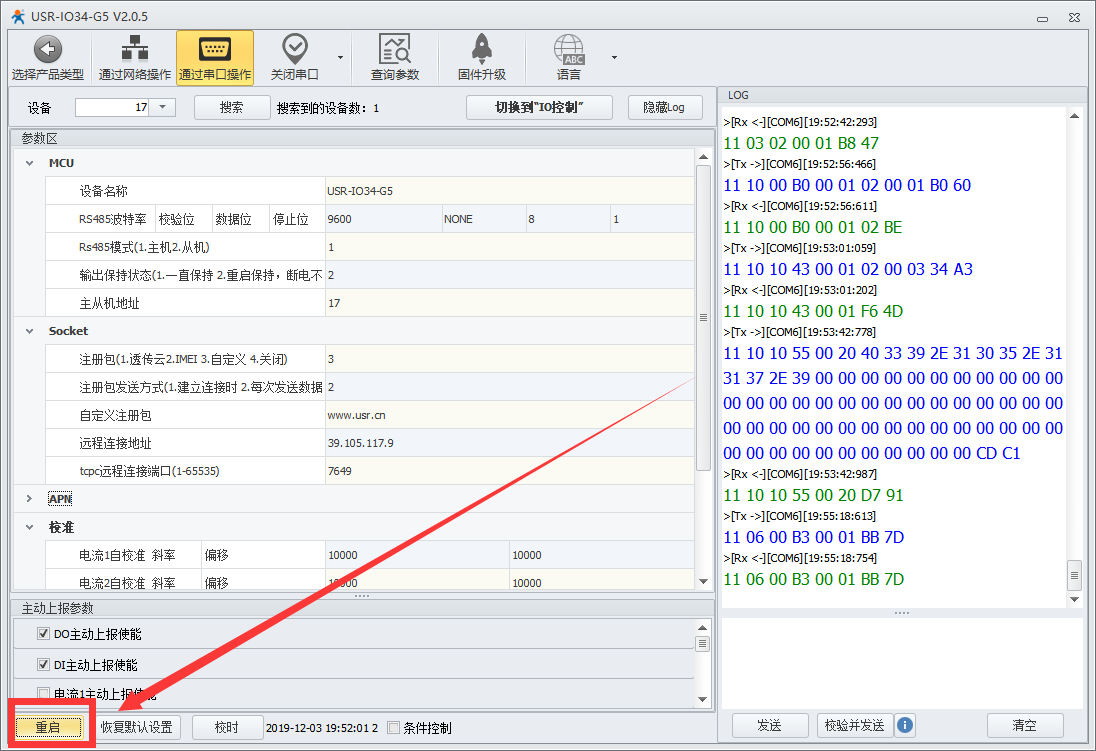The image size is (1096, 751).
Task: Click the 数据位 value 8
Action: pyautogui.click(x=568, y=219)
